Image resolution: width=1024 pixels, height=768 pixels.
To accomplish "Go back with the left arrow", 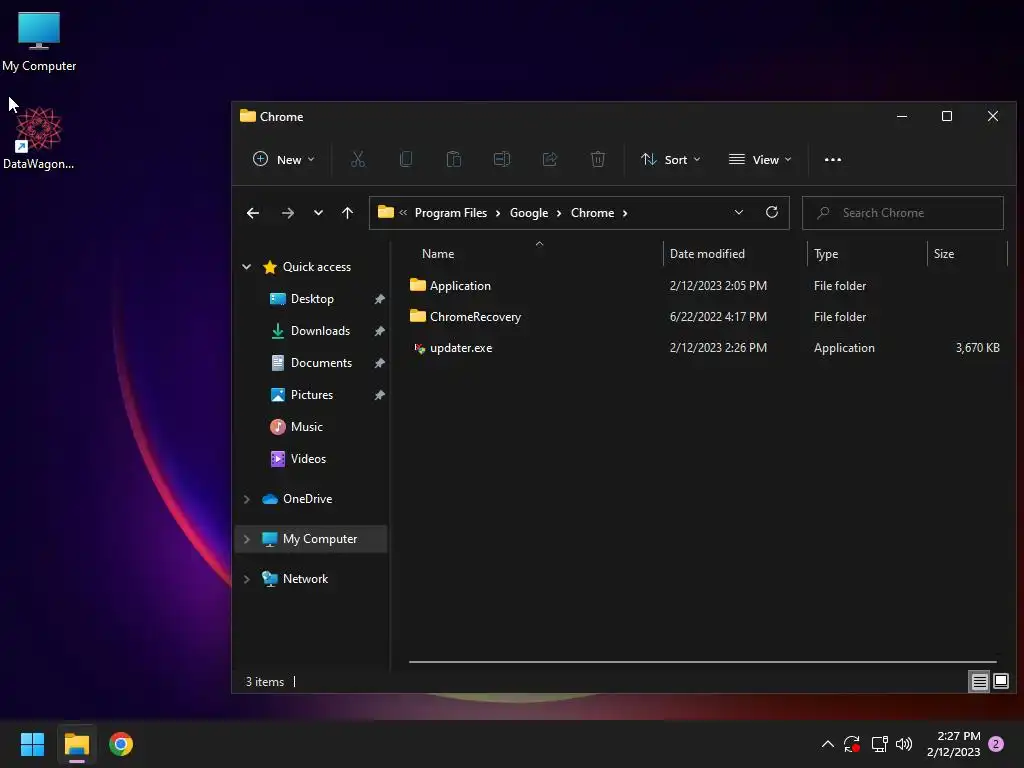I will click(253, 213).
